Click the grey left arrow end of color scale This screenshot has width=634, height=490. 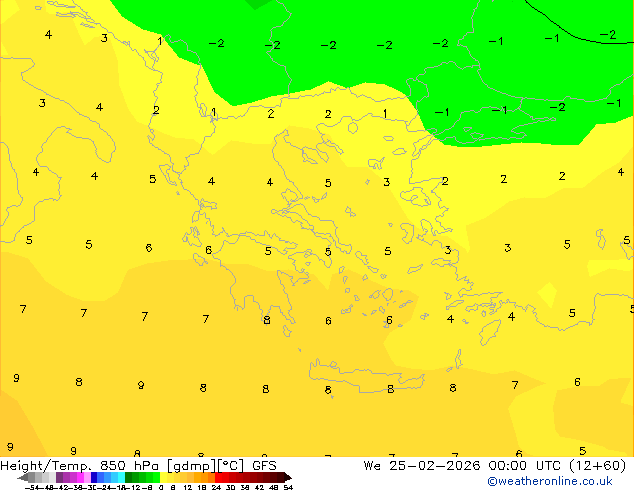click(x=23, y=477)
